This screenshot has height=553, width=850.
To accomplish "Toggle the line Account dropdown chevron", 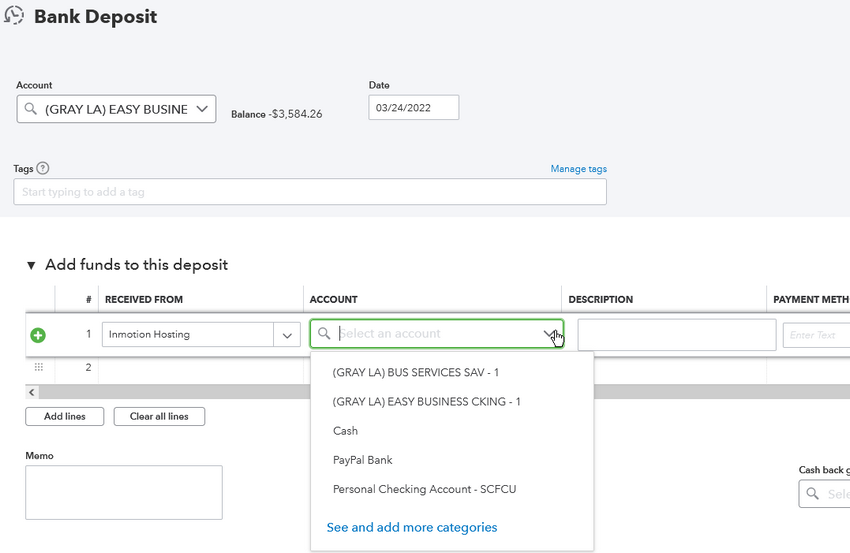I will (x=549, y=334).
